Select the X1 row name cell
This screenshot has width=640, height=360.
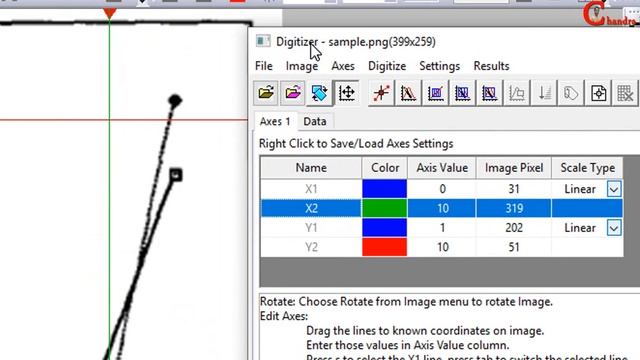[x=311, y=189]
